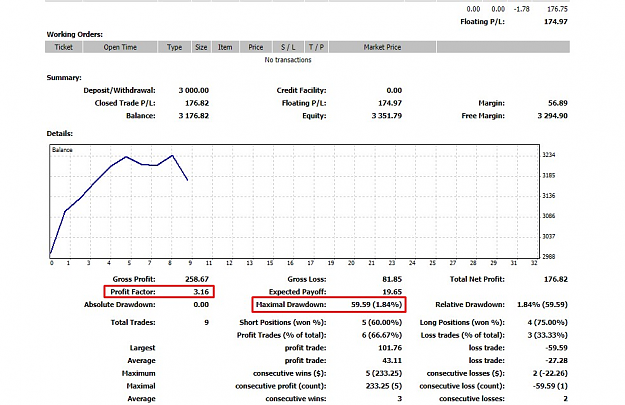Viewport: 625px width, 405px height.
Task: Click the Market Price column header
Action: [x=382, y=47]
